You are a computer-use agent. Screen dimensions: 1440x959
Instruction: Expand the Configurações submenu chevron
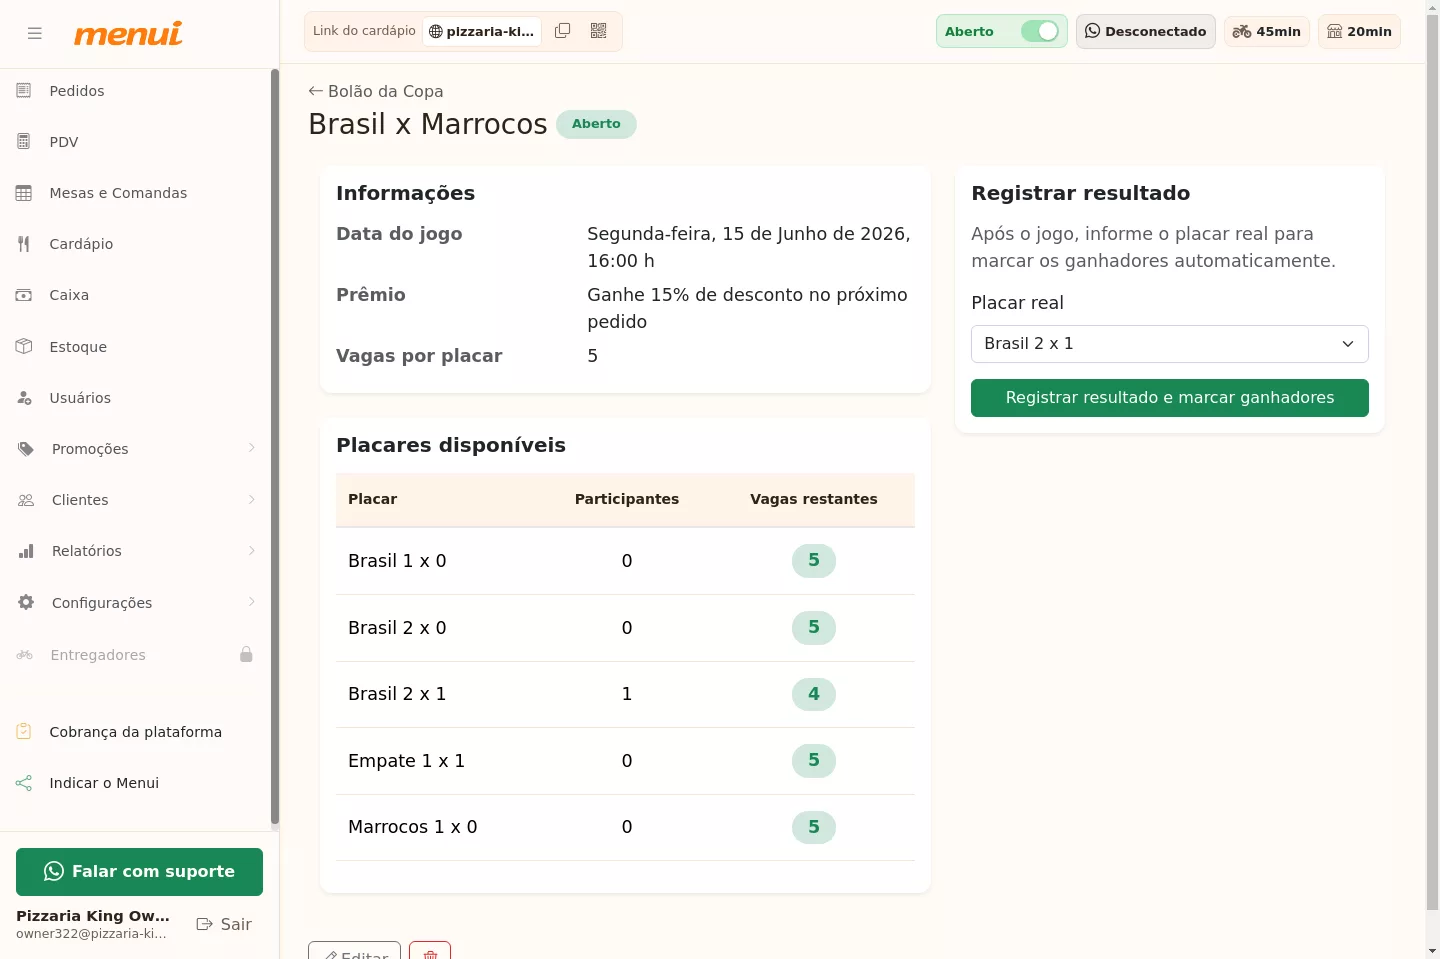click(x=251, y=602)
